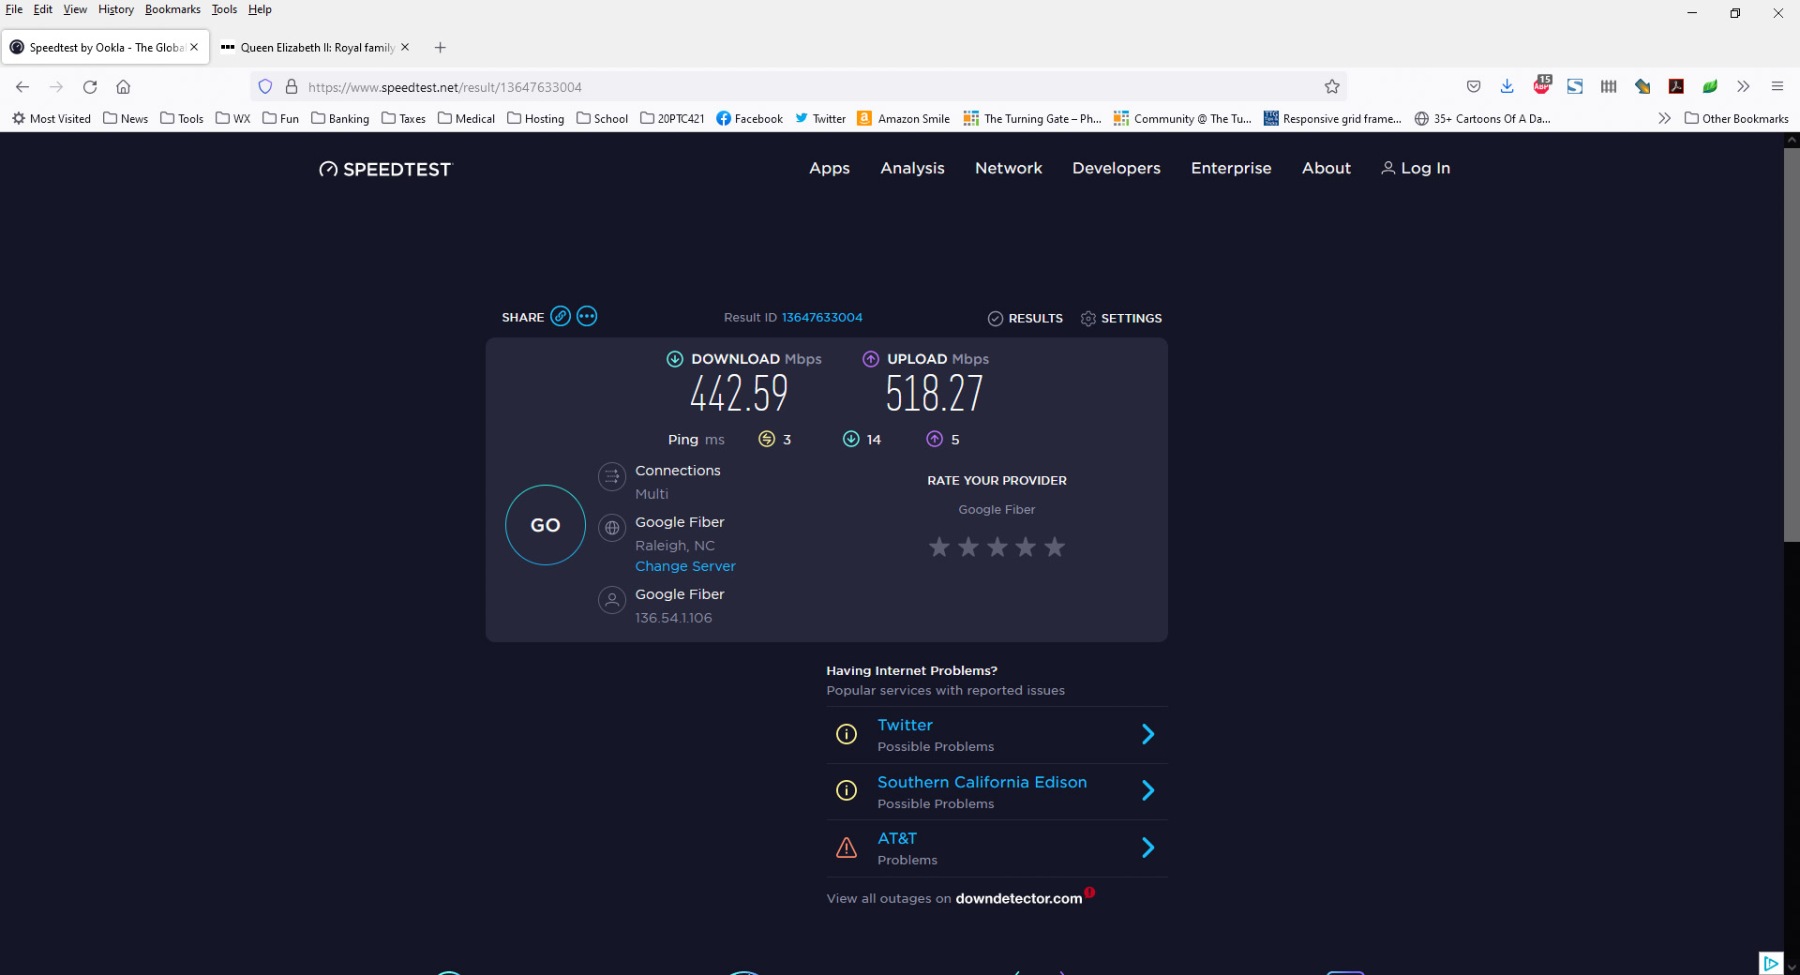
Task: Click the info icon beside Southern California Edison
Action: pos(846,791)
